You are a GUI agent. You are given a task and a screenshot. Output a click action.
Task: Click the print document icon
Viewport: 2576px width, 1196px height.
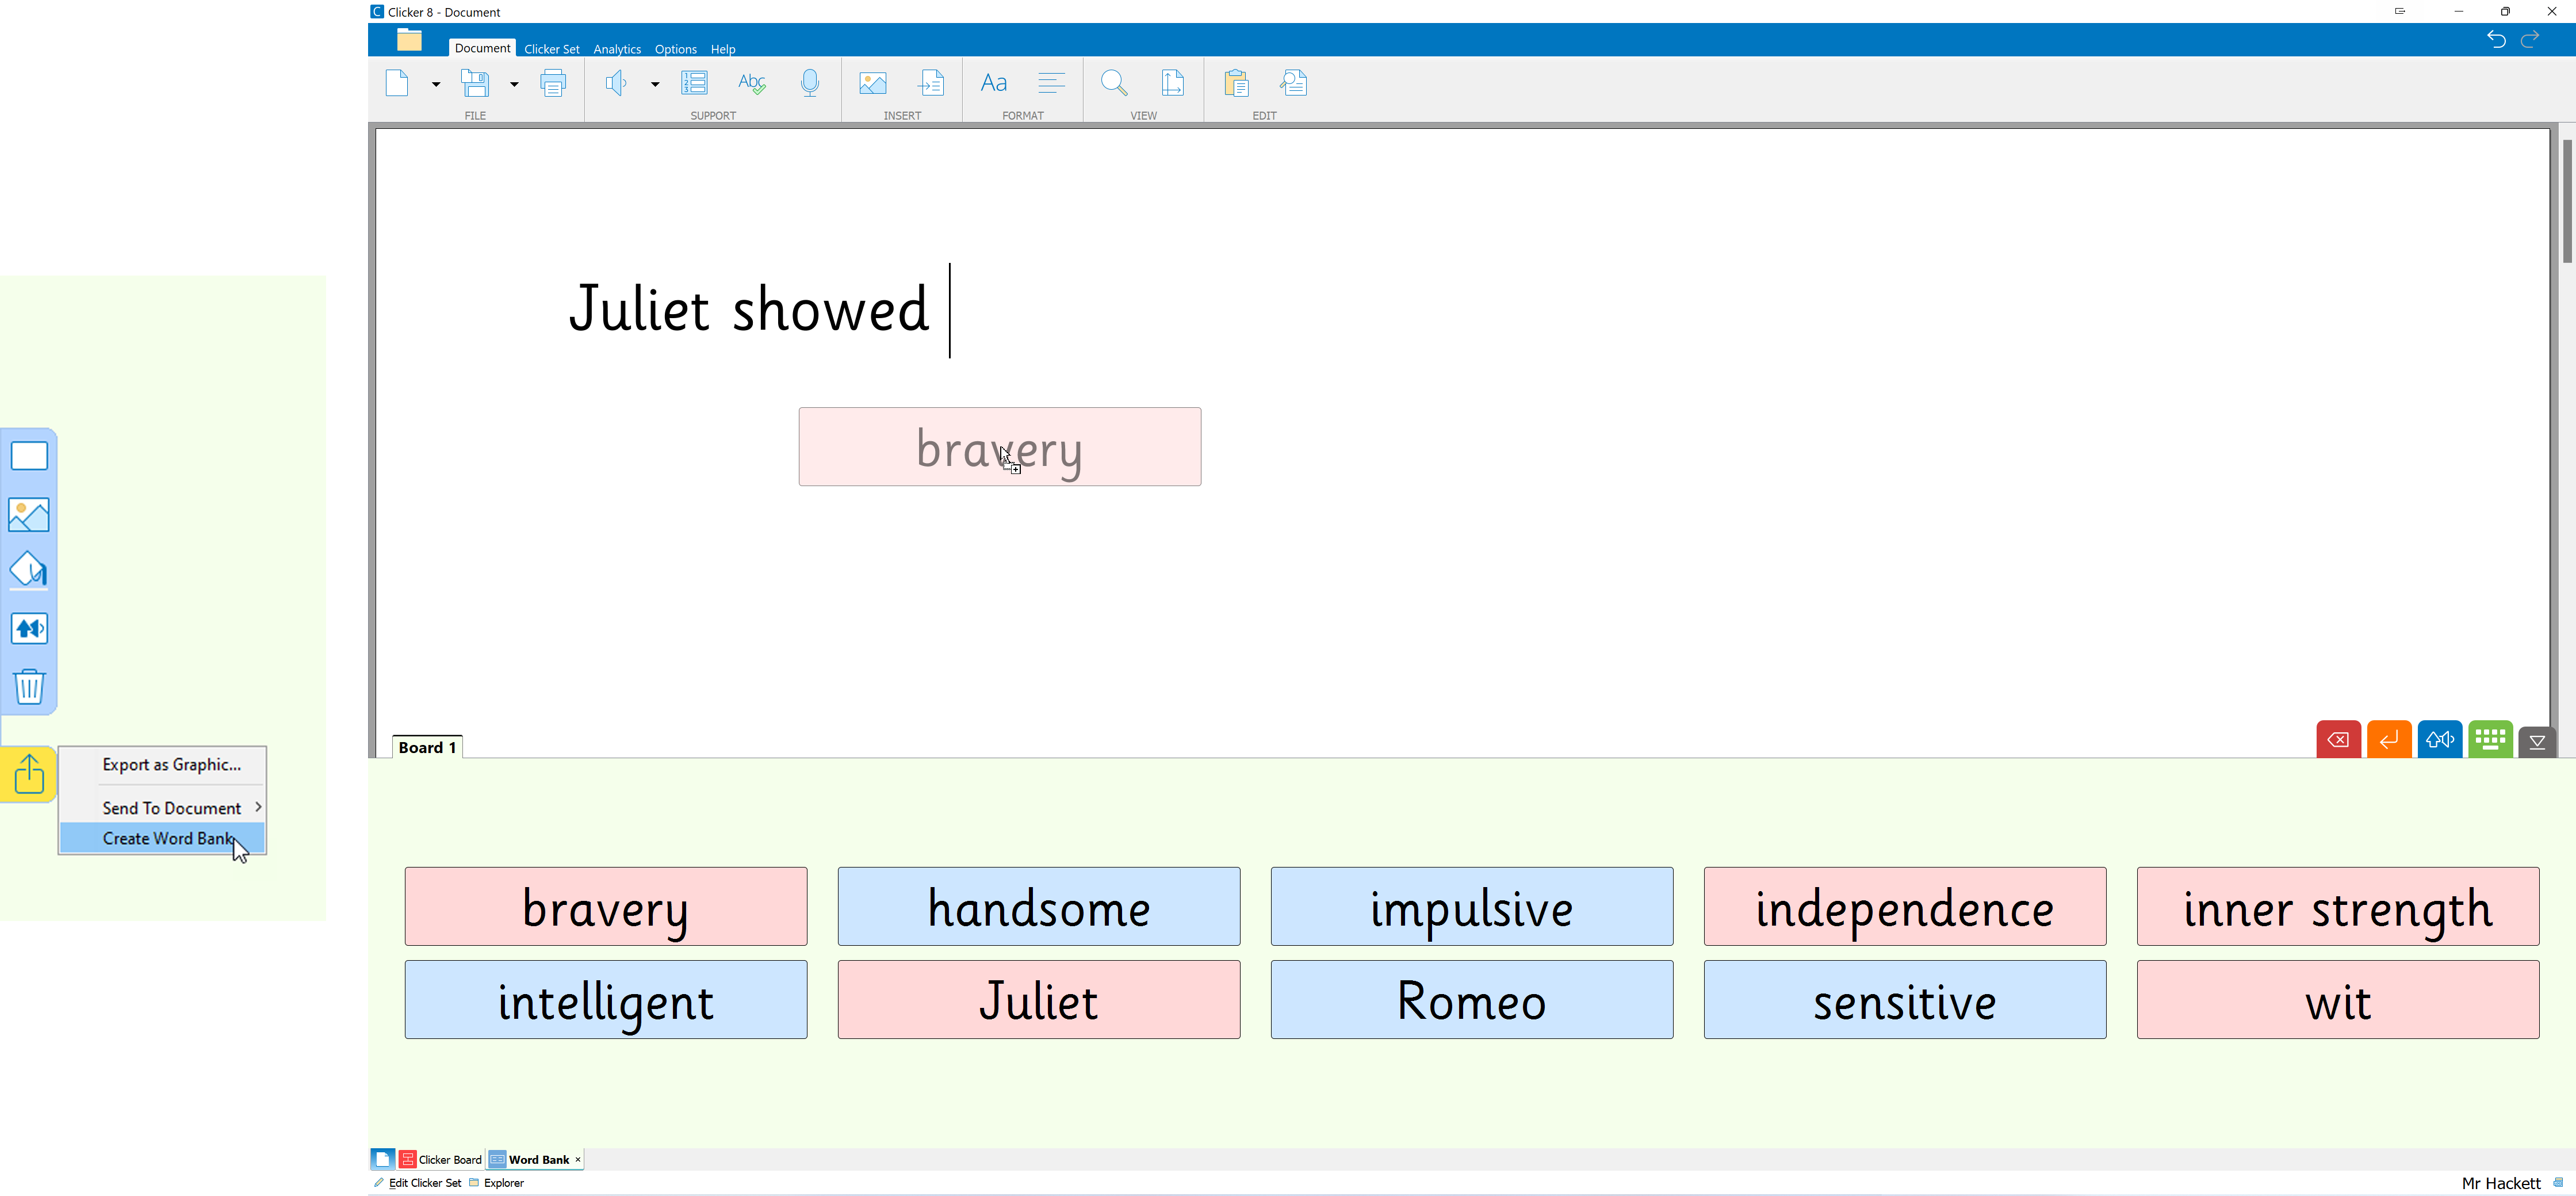click(553, 83)
